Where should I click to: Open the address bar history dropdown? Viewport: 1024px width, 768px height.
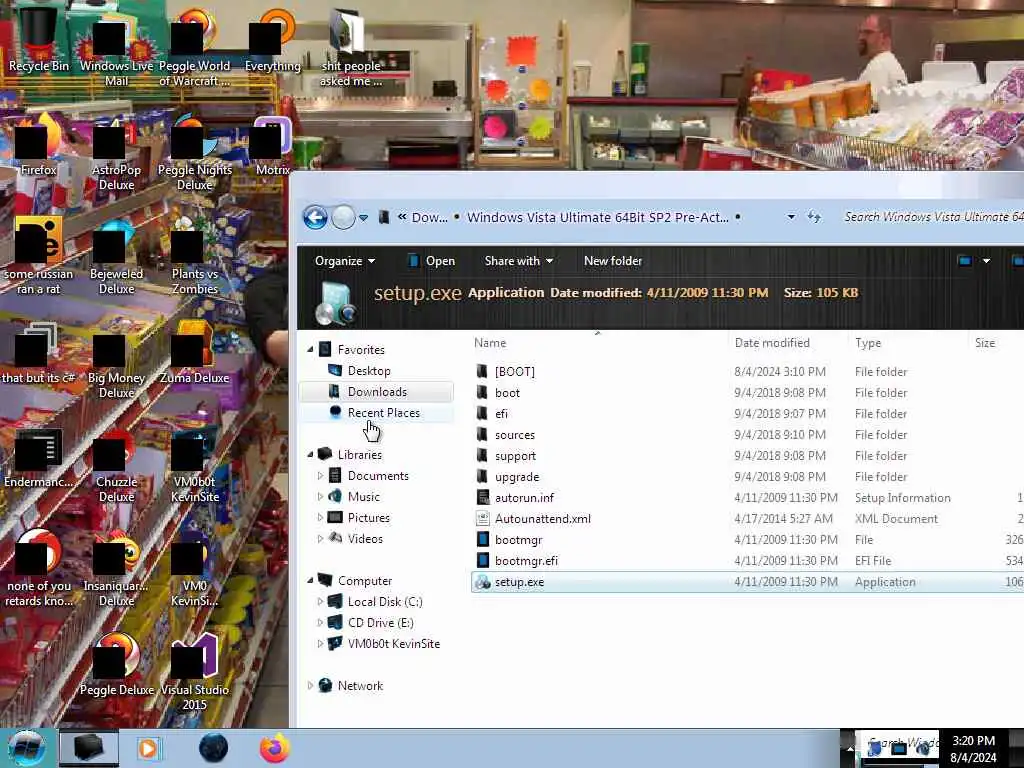791,217
